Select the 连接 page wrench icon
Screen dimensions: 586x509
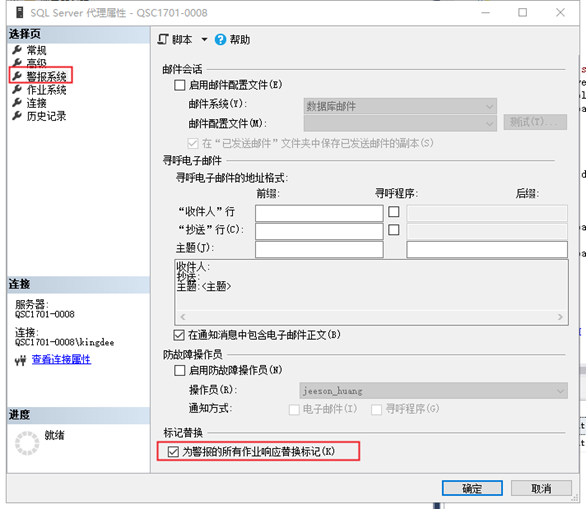(17, 102)
